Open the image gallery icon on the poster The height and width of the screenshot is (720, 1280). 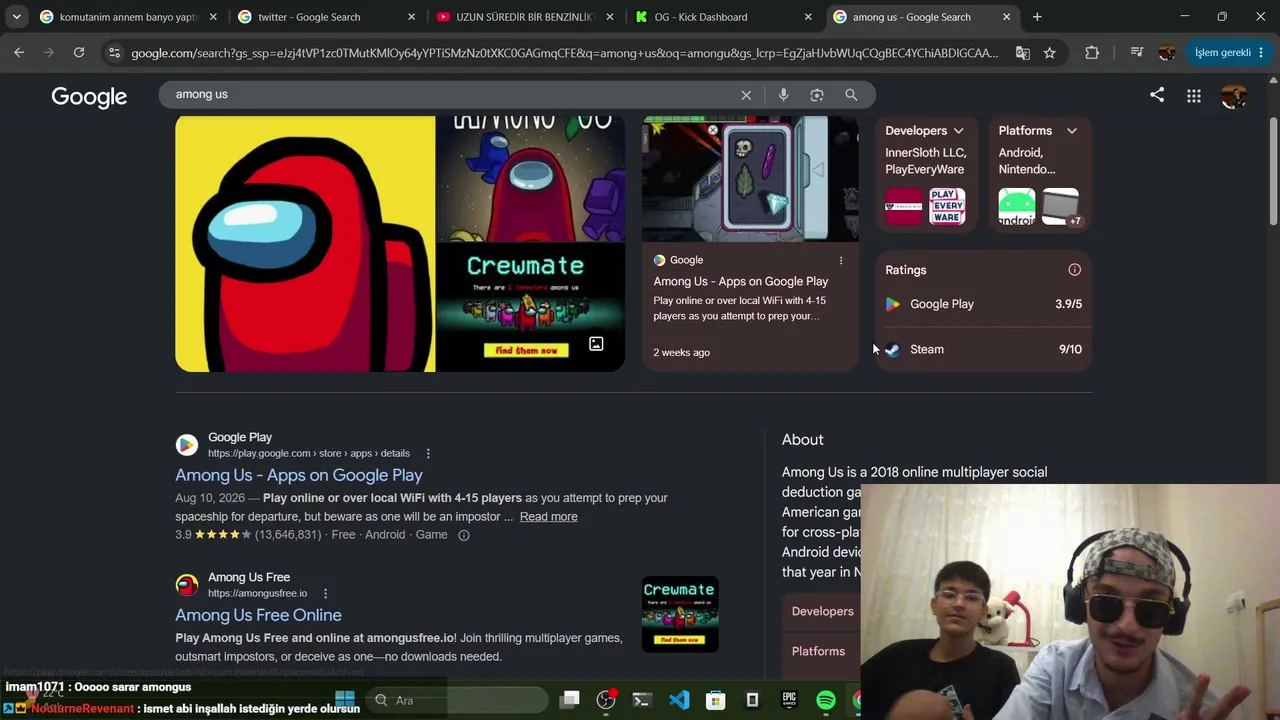point(596,344)
